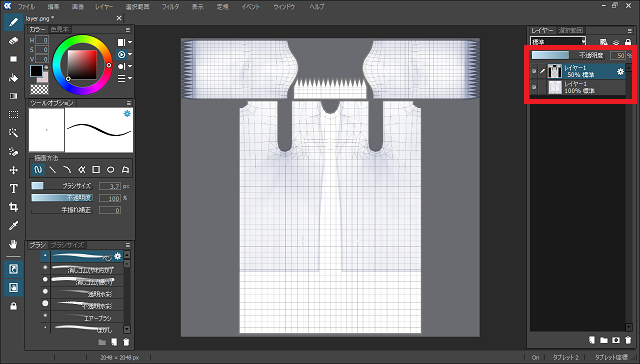Open brush edit gear in tool options preview
This screenshot has height=364, width=640.
coord(127,113)
